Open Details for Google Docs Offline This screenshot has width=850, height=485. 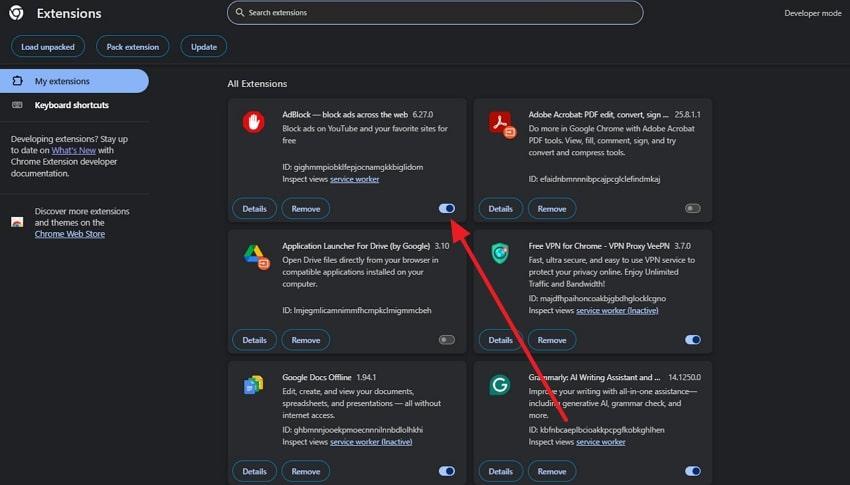[x=254, y=471]
